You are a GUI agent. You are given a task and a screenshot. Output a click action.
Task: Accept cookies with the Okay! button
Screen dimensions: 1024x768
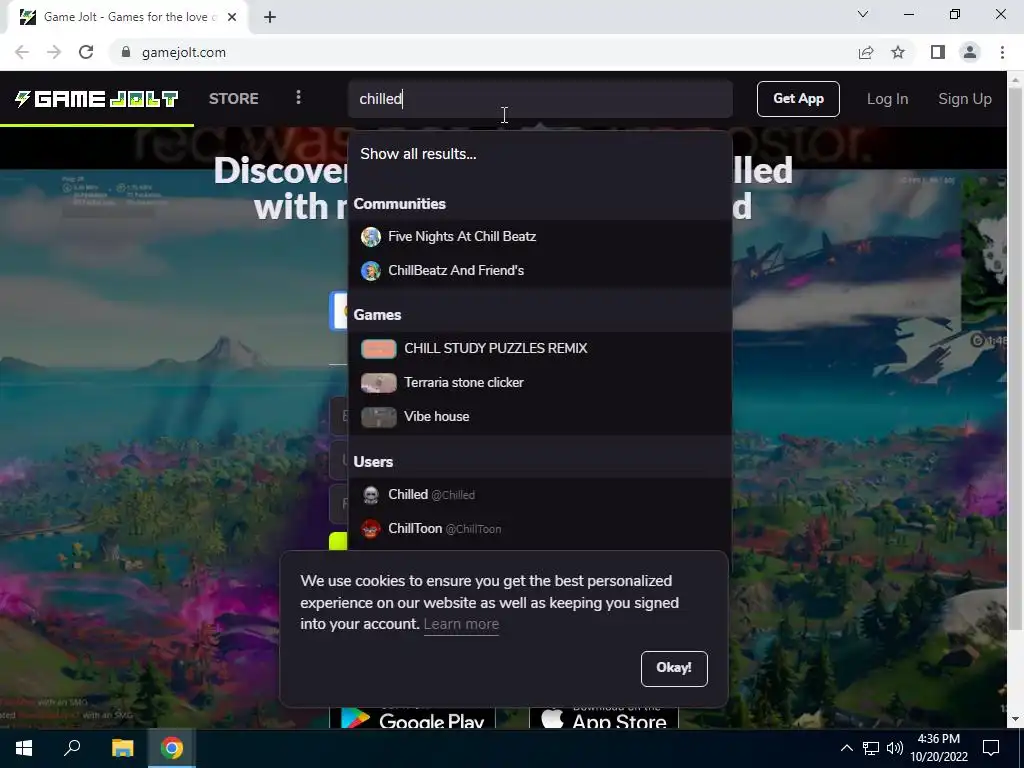click(x=674, y=668)
